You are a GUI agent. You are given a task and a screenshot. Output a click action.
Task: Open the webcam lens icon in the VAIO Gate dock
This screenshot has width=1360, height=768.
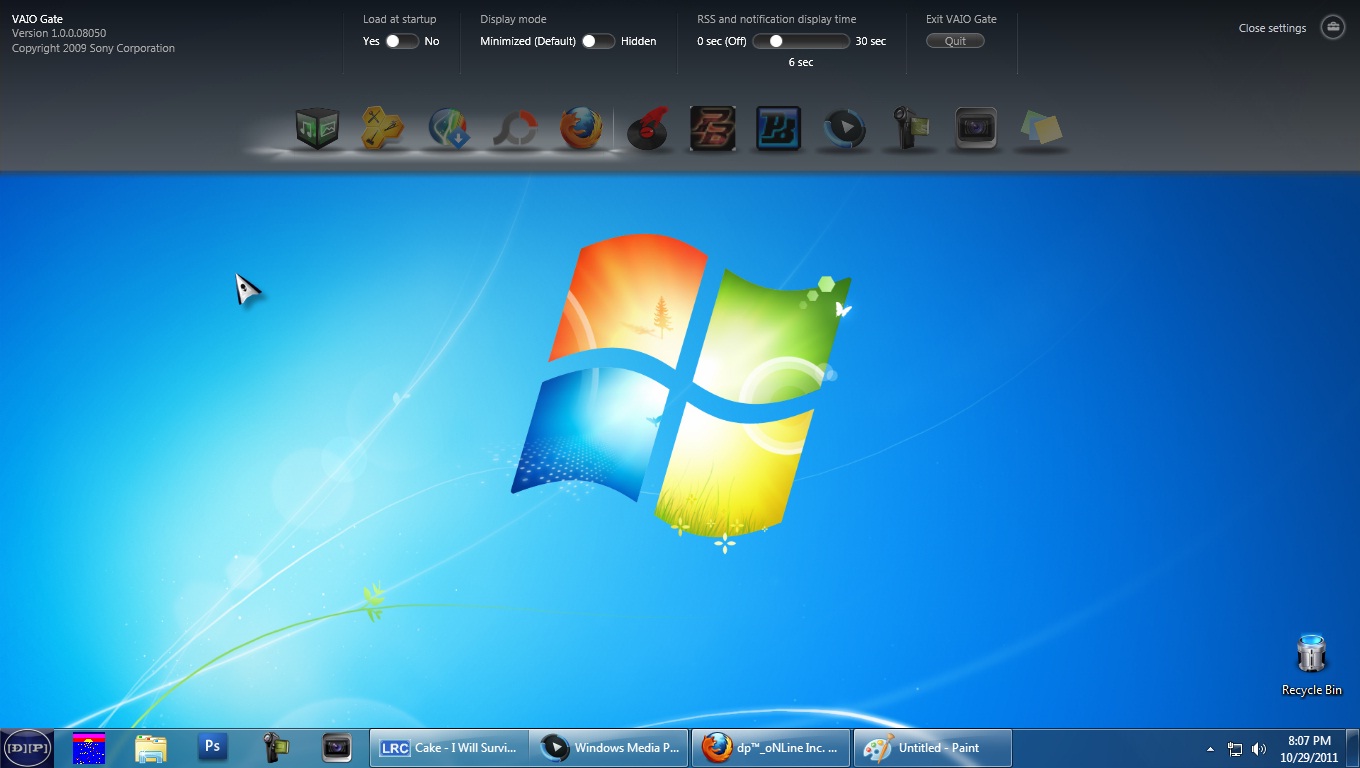[x=976, y=129]
